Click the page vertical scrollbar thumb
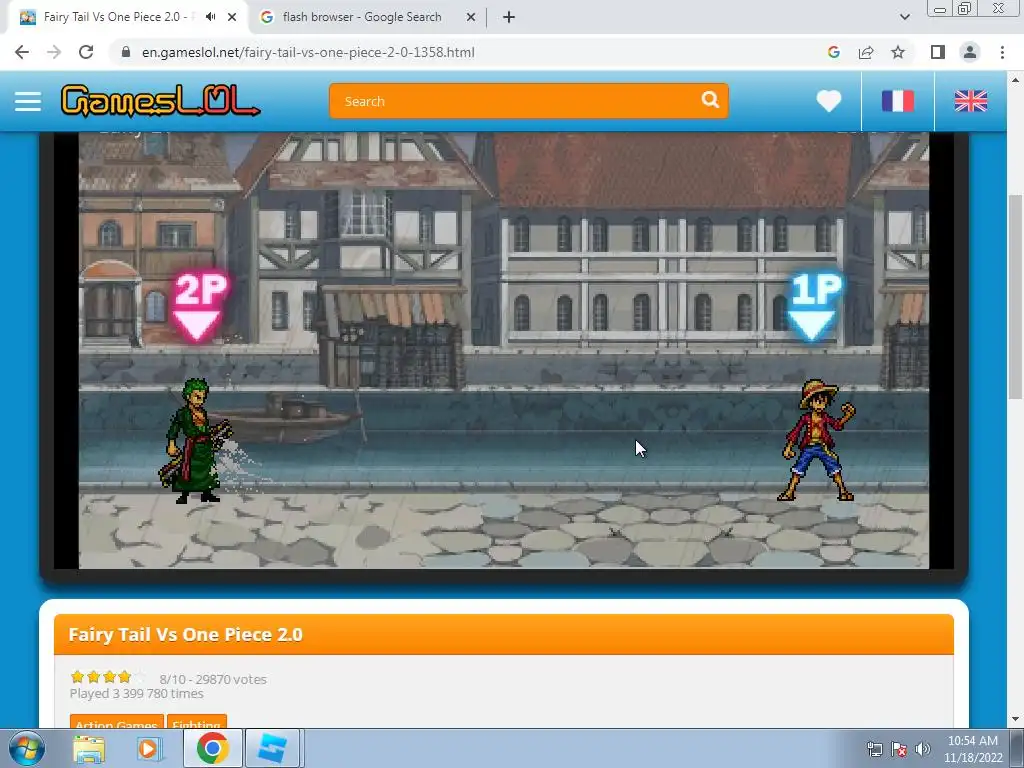This screenshot has height=768, width=1024. [1015, 297]
